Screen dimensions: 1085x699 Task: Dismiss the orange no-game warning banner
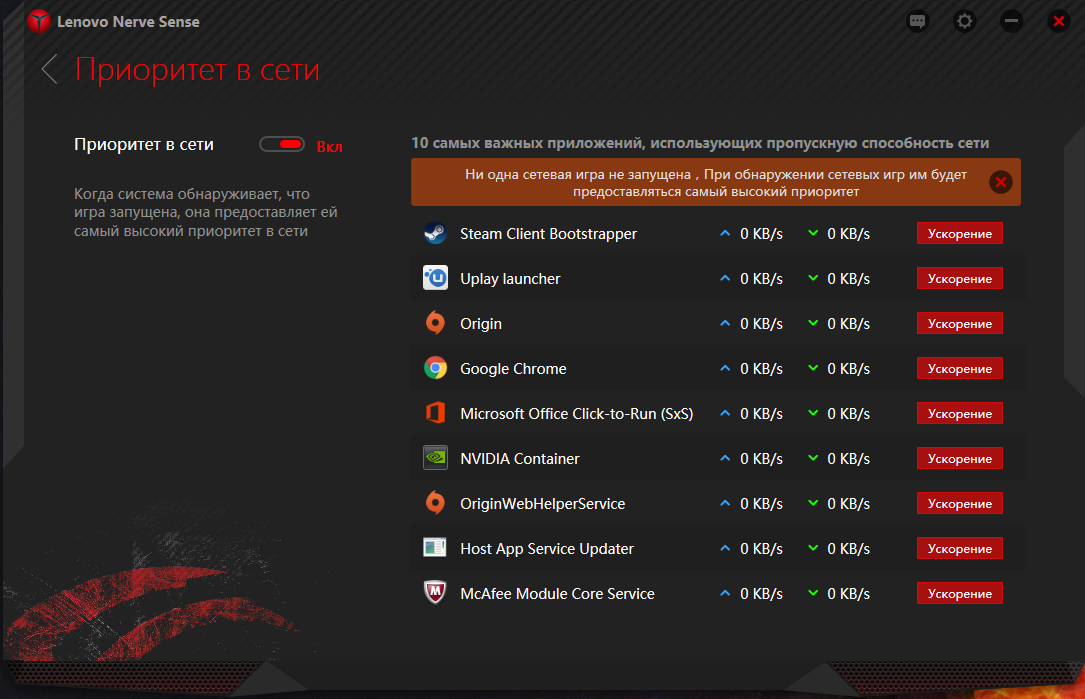[1001, 183]
